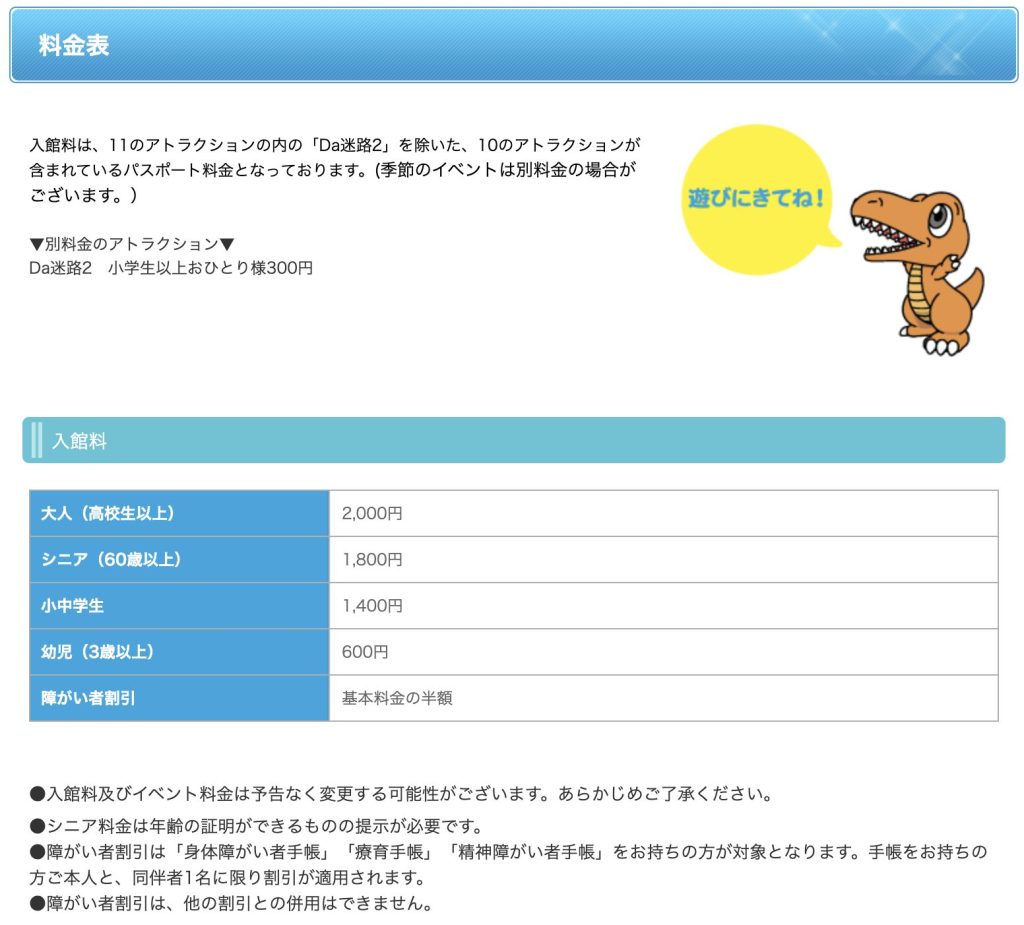Click the double-bar icon beside 入館料 heading
This screenshot has width=1024, height=925.
(37, 440)
